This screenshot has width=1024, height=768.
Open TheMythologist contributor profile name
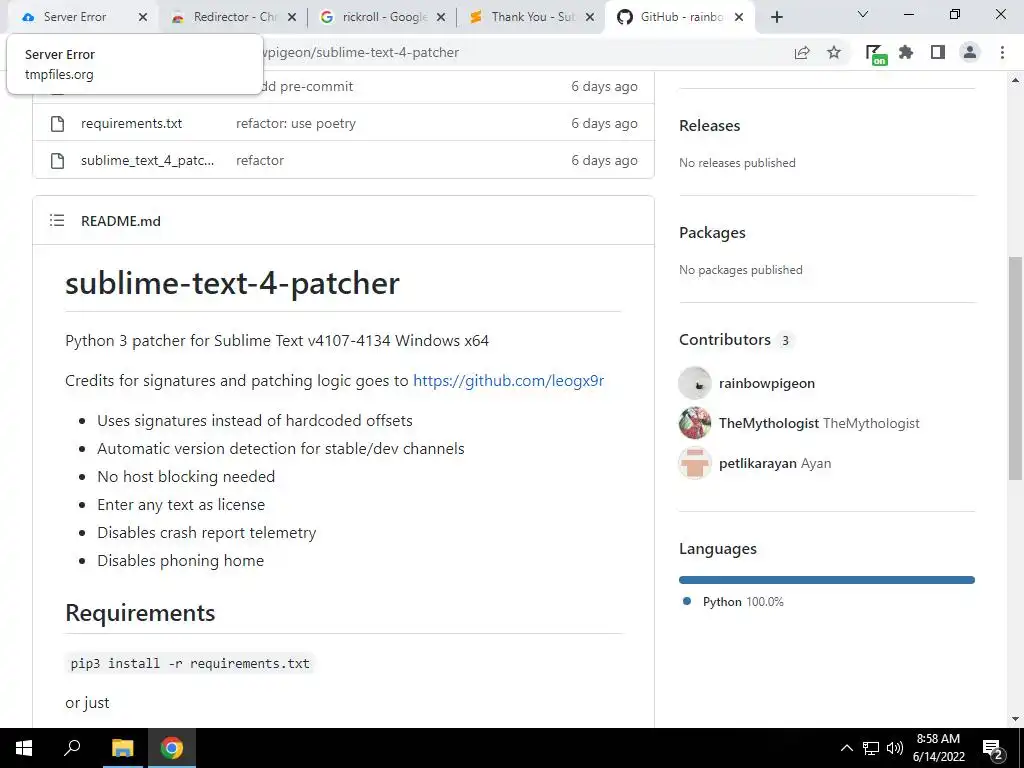(769, 423)
